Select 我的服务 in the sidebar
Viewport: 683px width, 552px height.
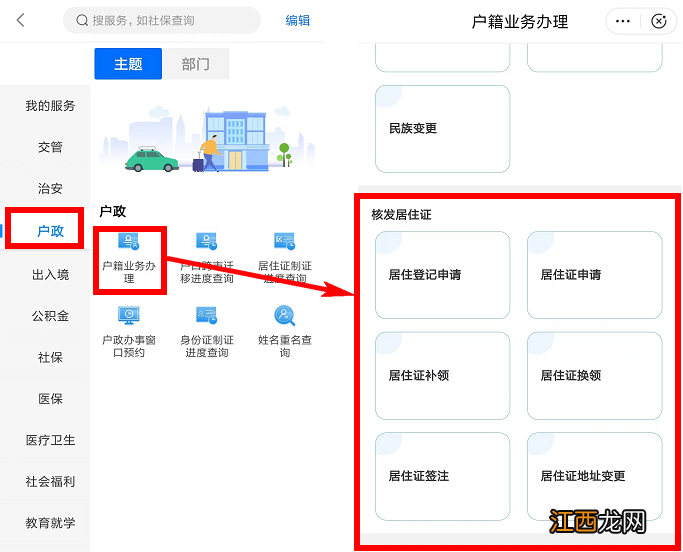[50, 105]
